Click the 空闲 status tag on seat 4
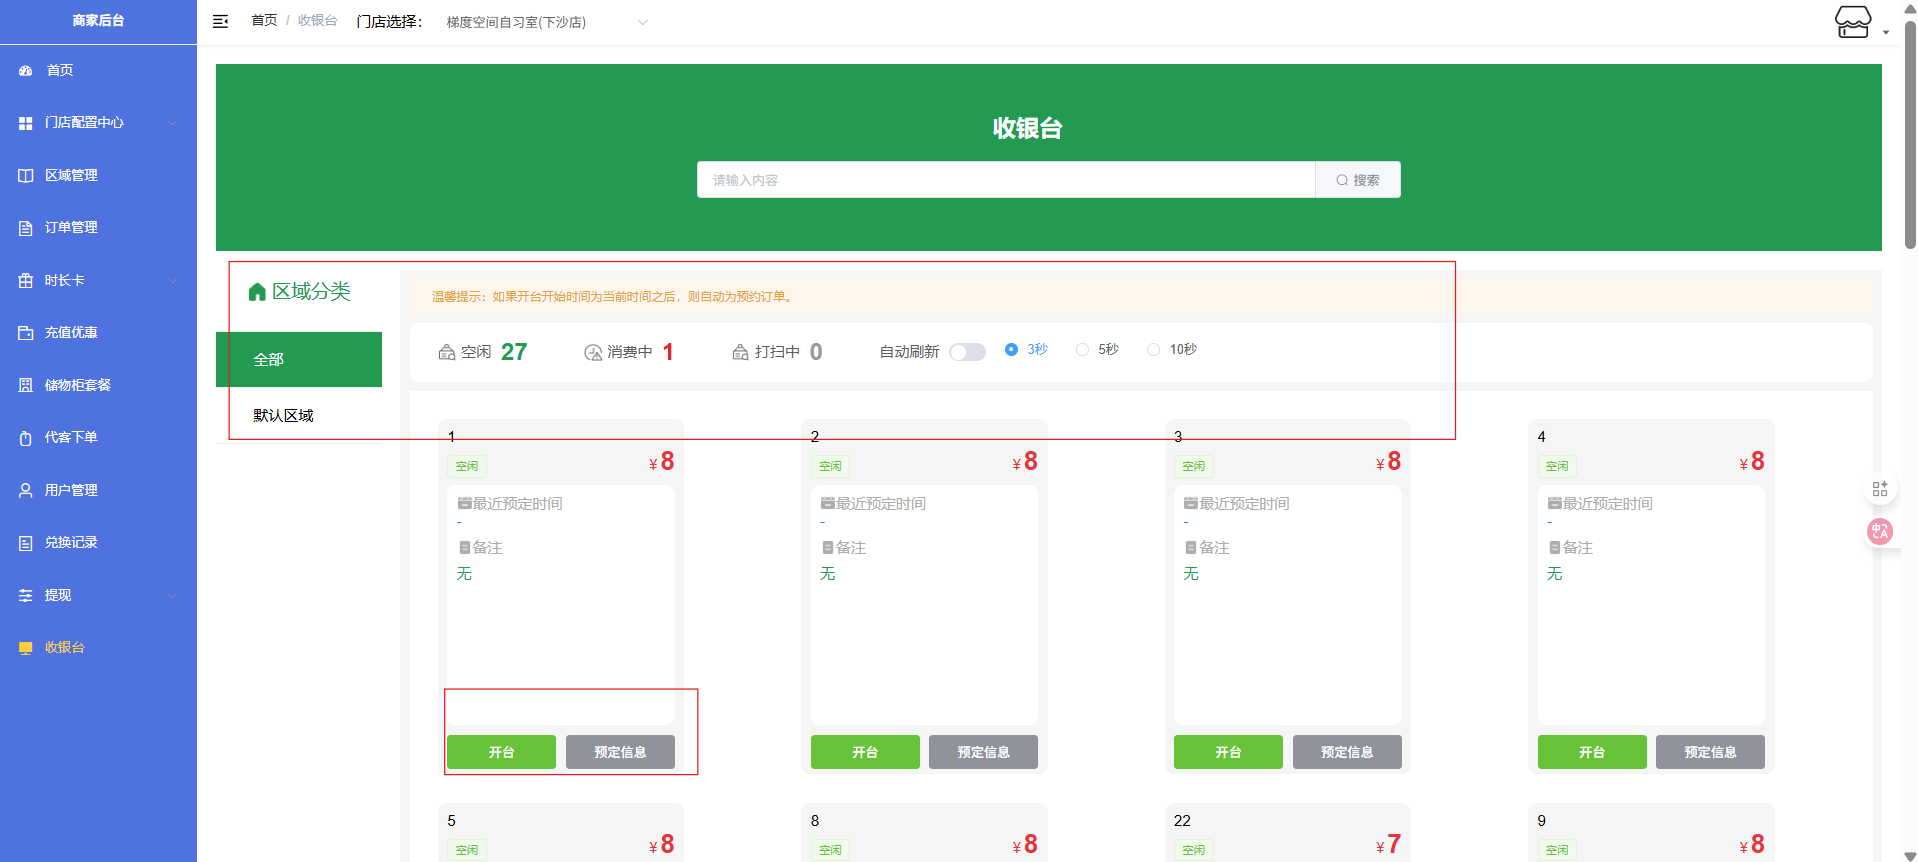Screen dimensions: 1918x862 (1557, 466)
